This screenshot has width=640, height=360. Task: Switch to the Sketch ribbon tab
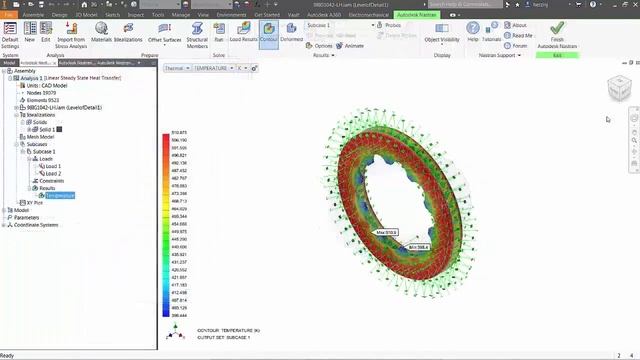click(x=113, y=15)
